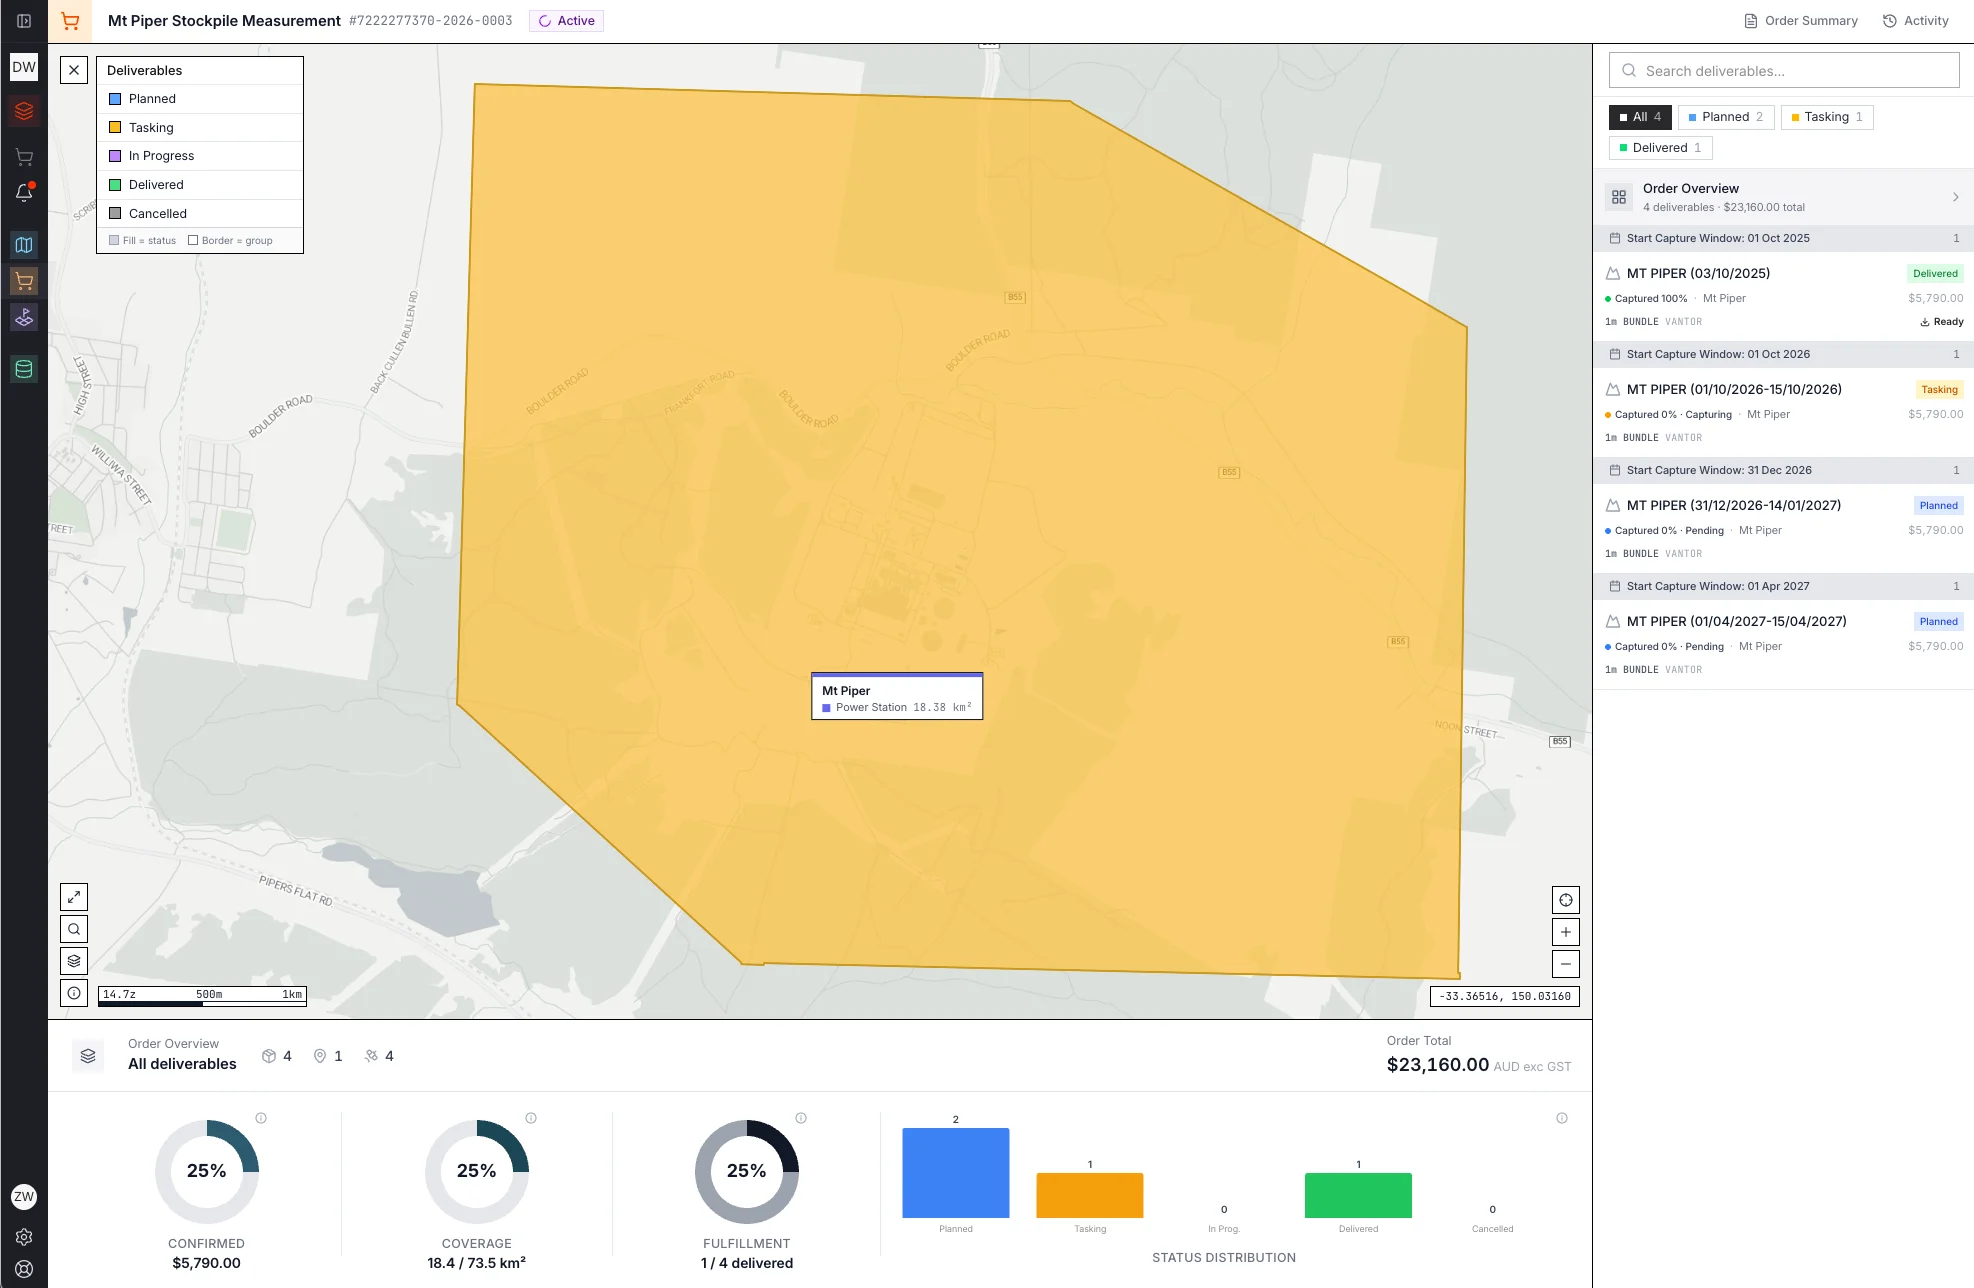Open Activity log
Viewport: 1974px width, 1288px height.
1916,21
